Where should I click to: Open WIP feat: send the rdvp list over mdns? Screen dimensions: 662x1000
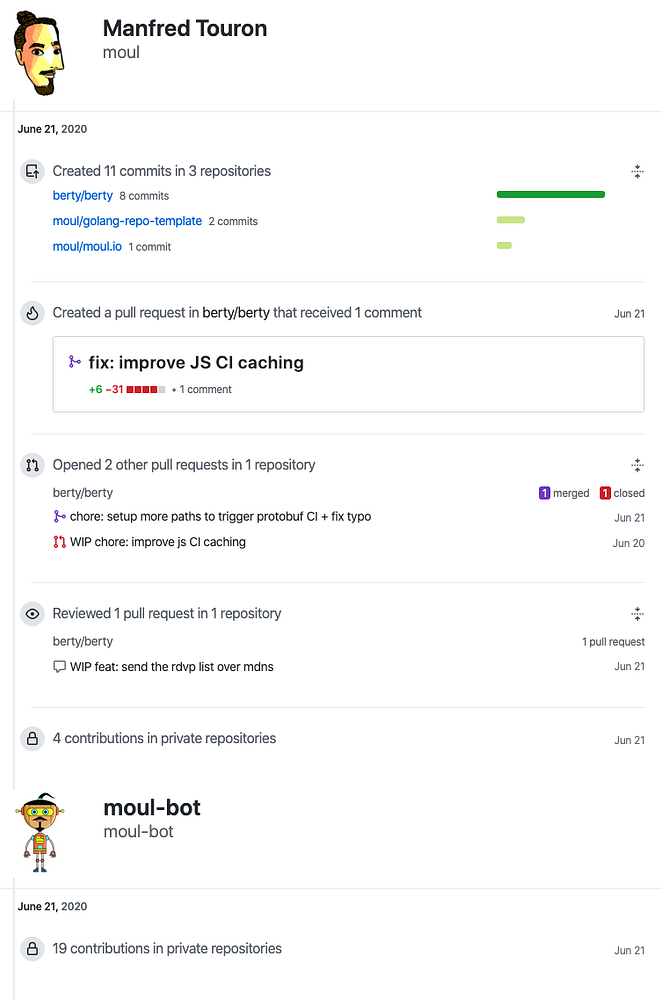(x=172, y=667)
